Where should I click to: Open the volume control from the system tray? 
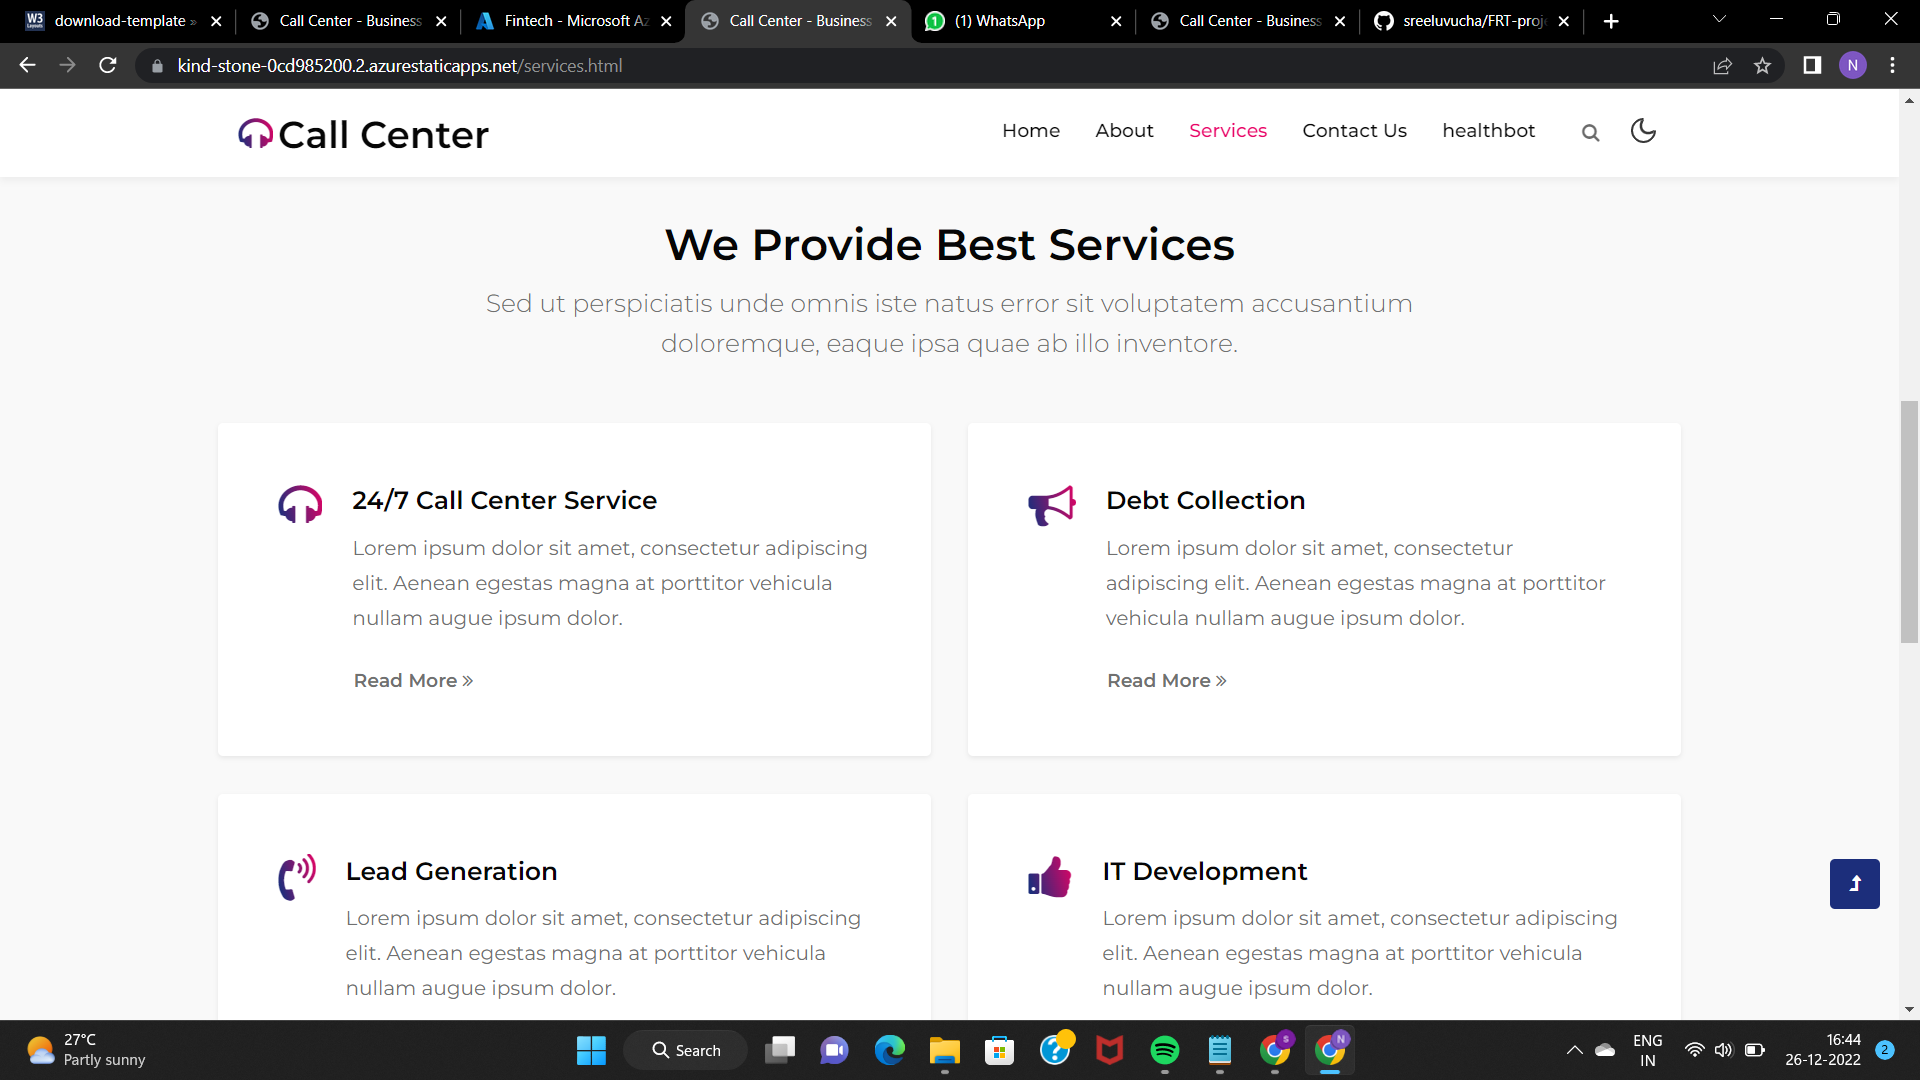point(1724,1050)
